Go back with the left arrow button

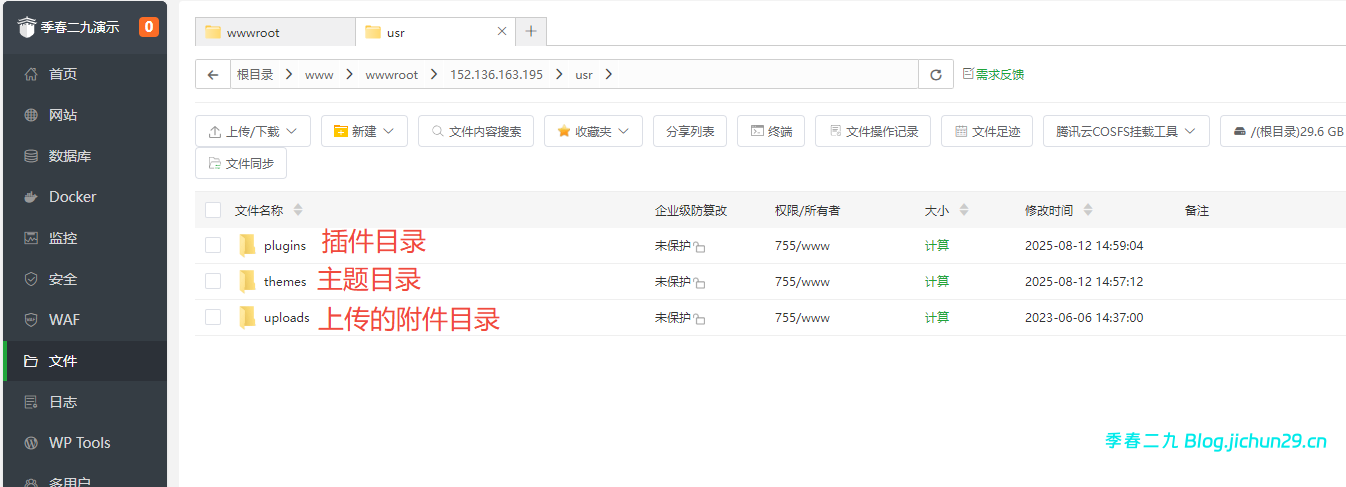click(x=212, y=74)
